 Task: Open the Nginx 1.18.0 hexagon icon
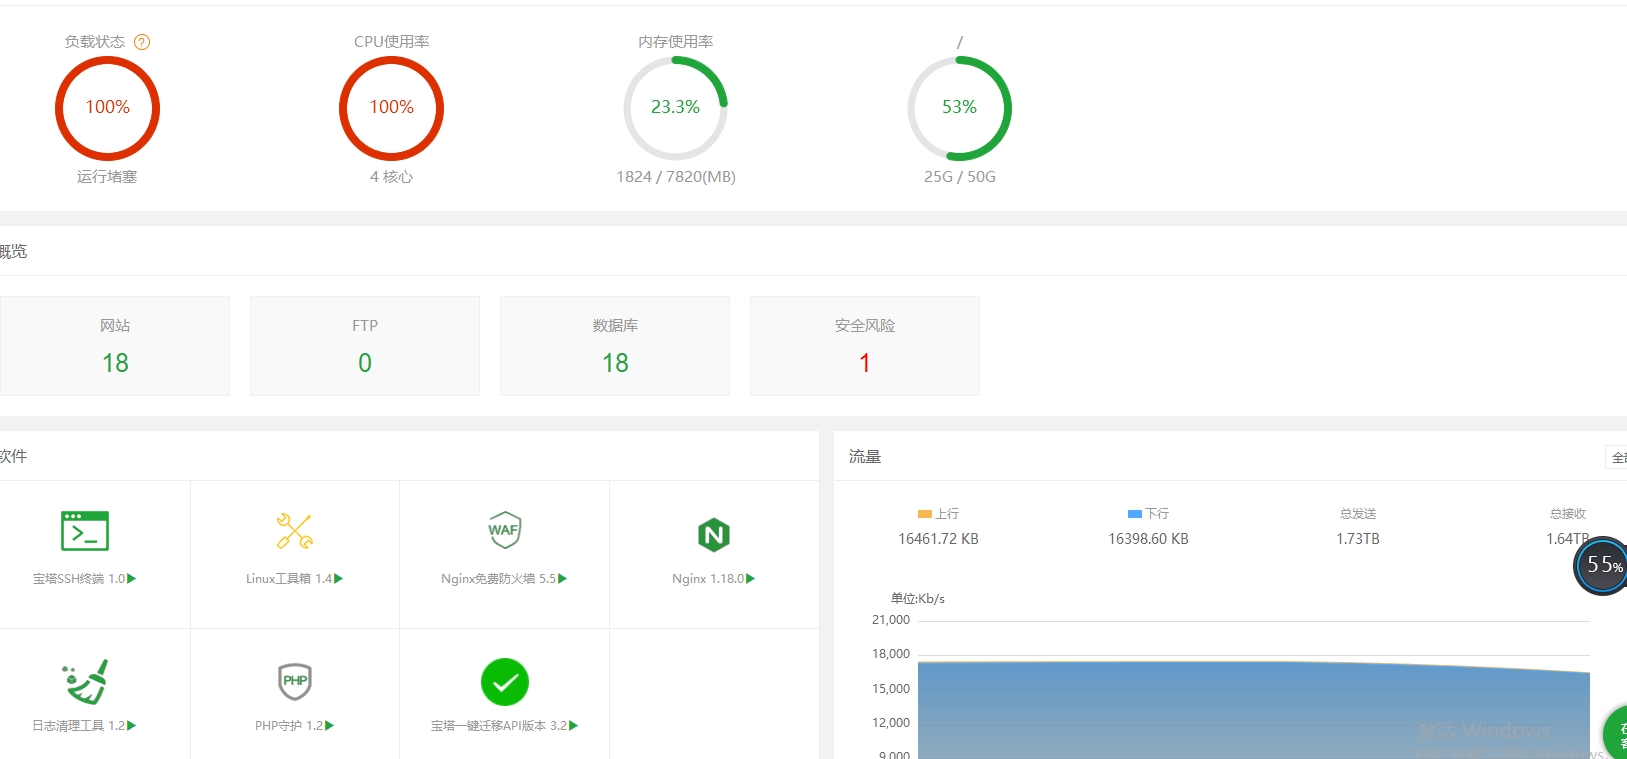tap(714, 535)
